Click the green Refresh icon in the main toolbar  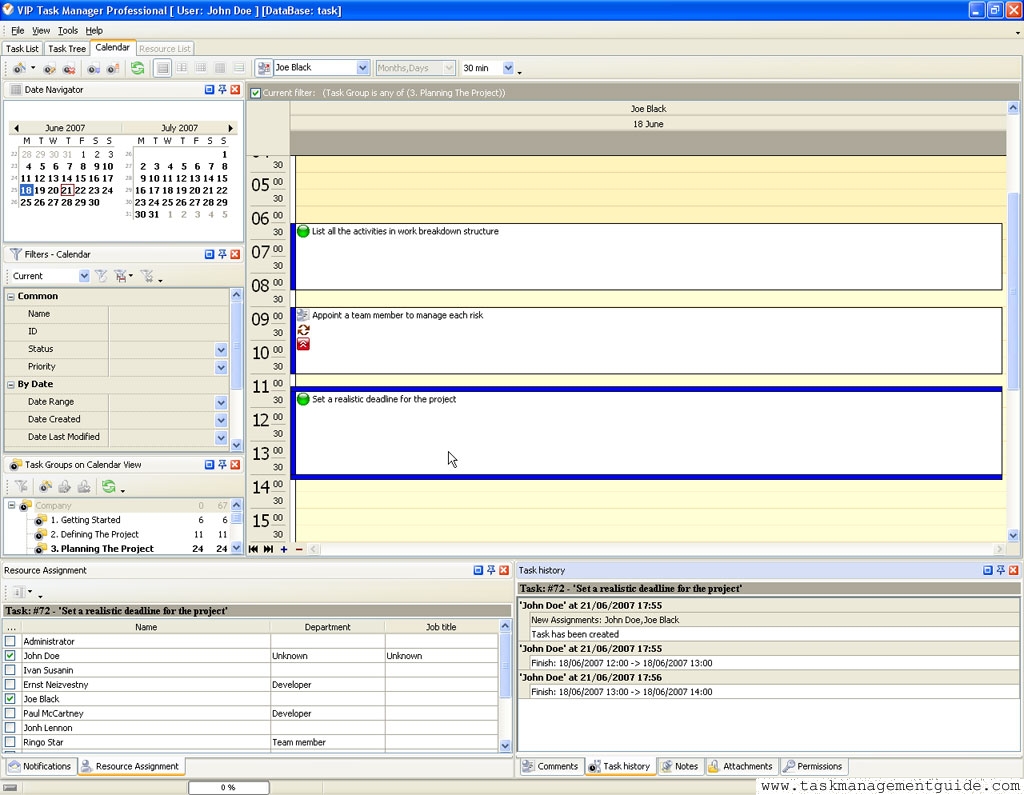(x=137, y=68)
